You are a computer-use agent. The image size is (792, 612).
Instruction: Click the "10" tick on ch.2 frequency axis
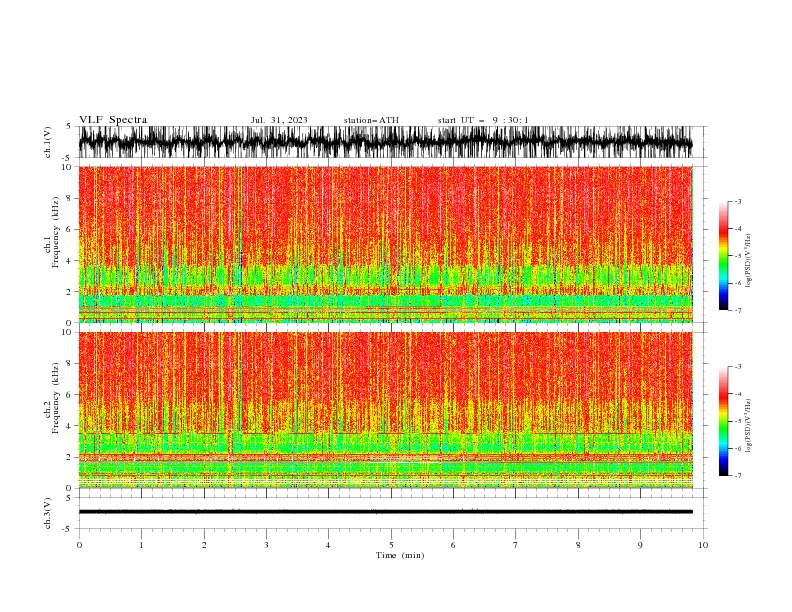(67, 332)
